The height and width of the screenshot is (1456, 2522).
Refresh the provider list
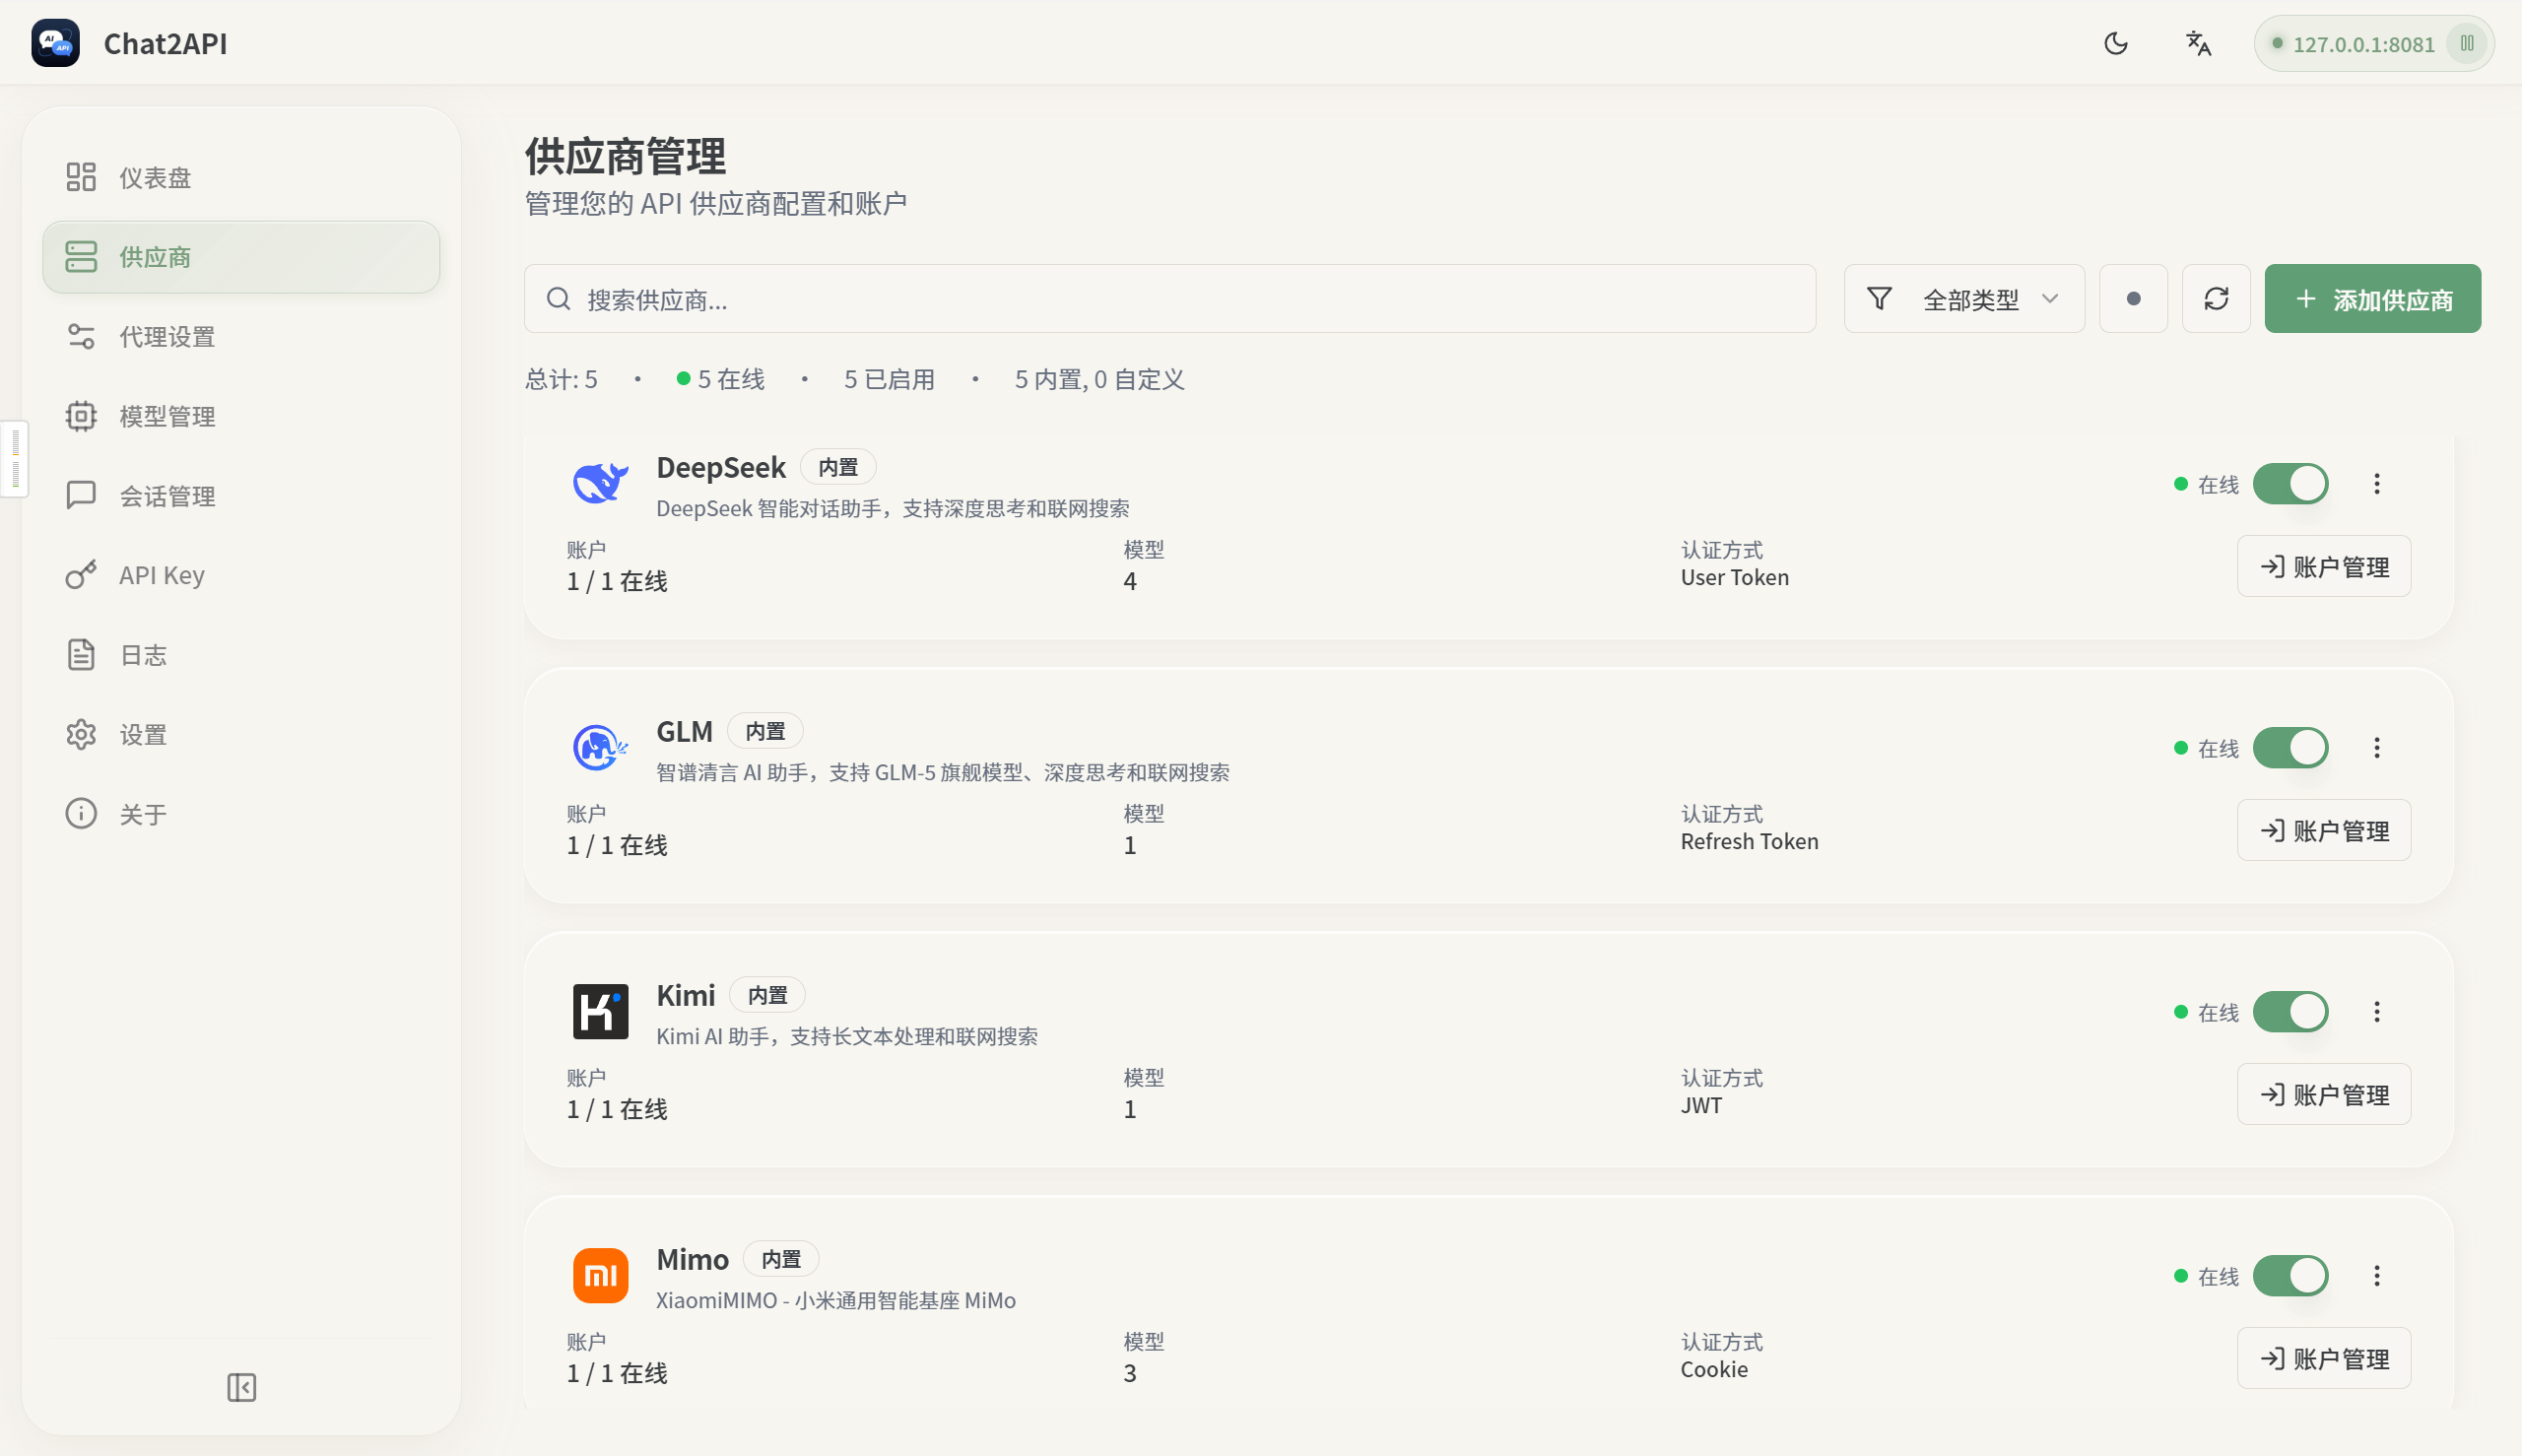coord(2216,299)
